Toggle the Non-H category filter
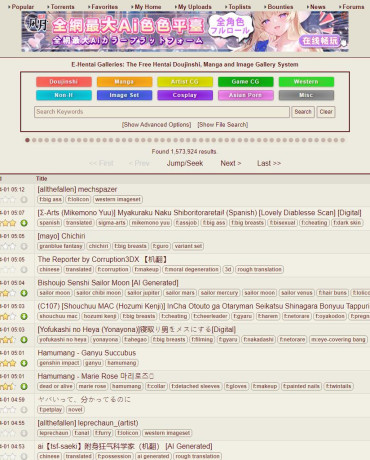The height and width of the screenshot is (460, 370). click(x=64, y=95)
